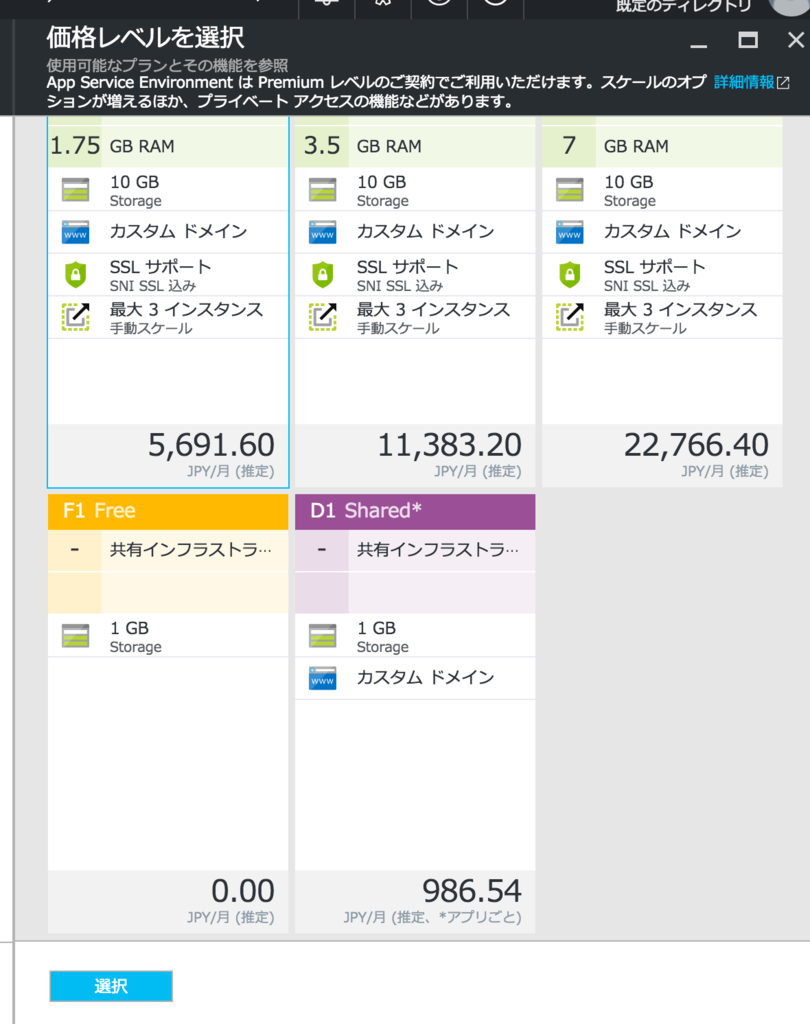Click the 選択 button

(111, 985)
